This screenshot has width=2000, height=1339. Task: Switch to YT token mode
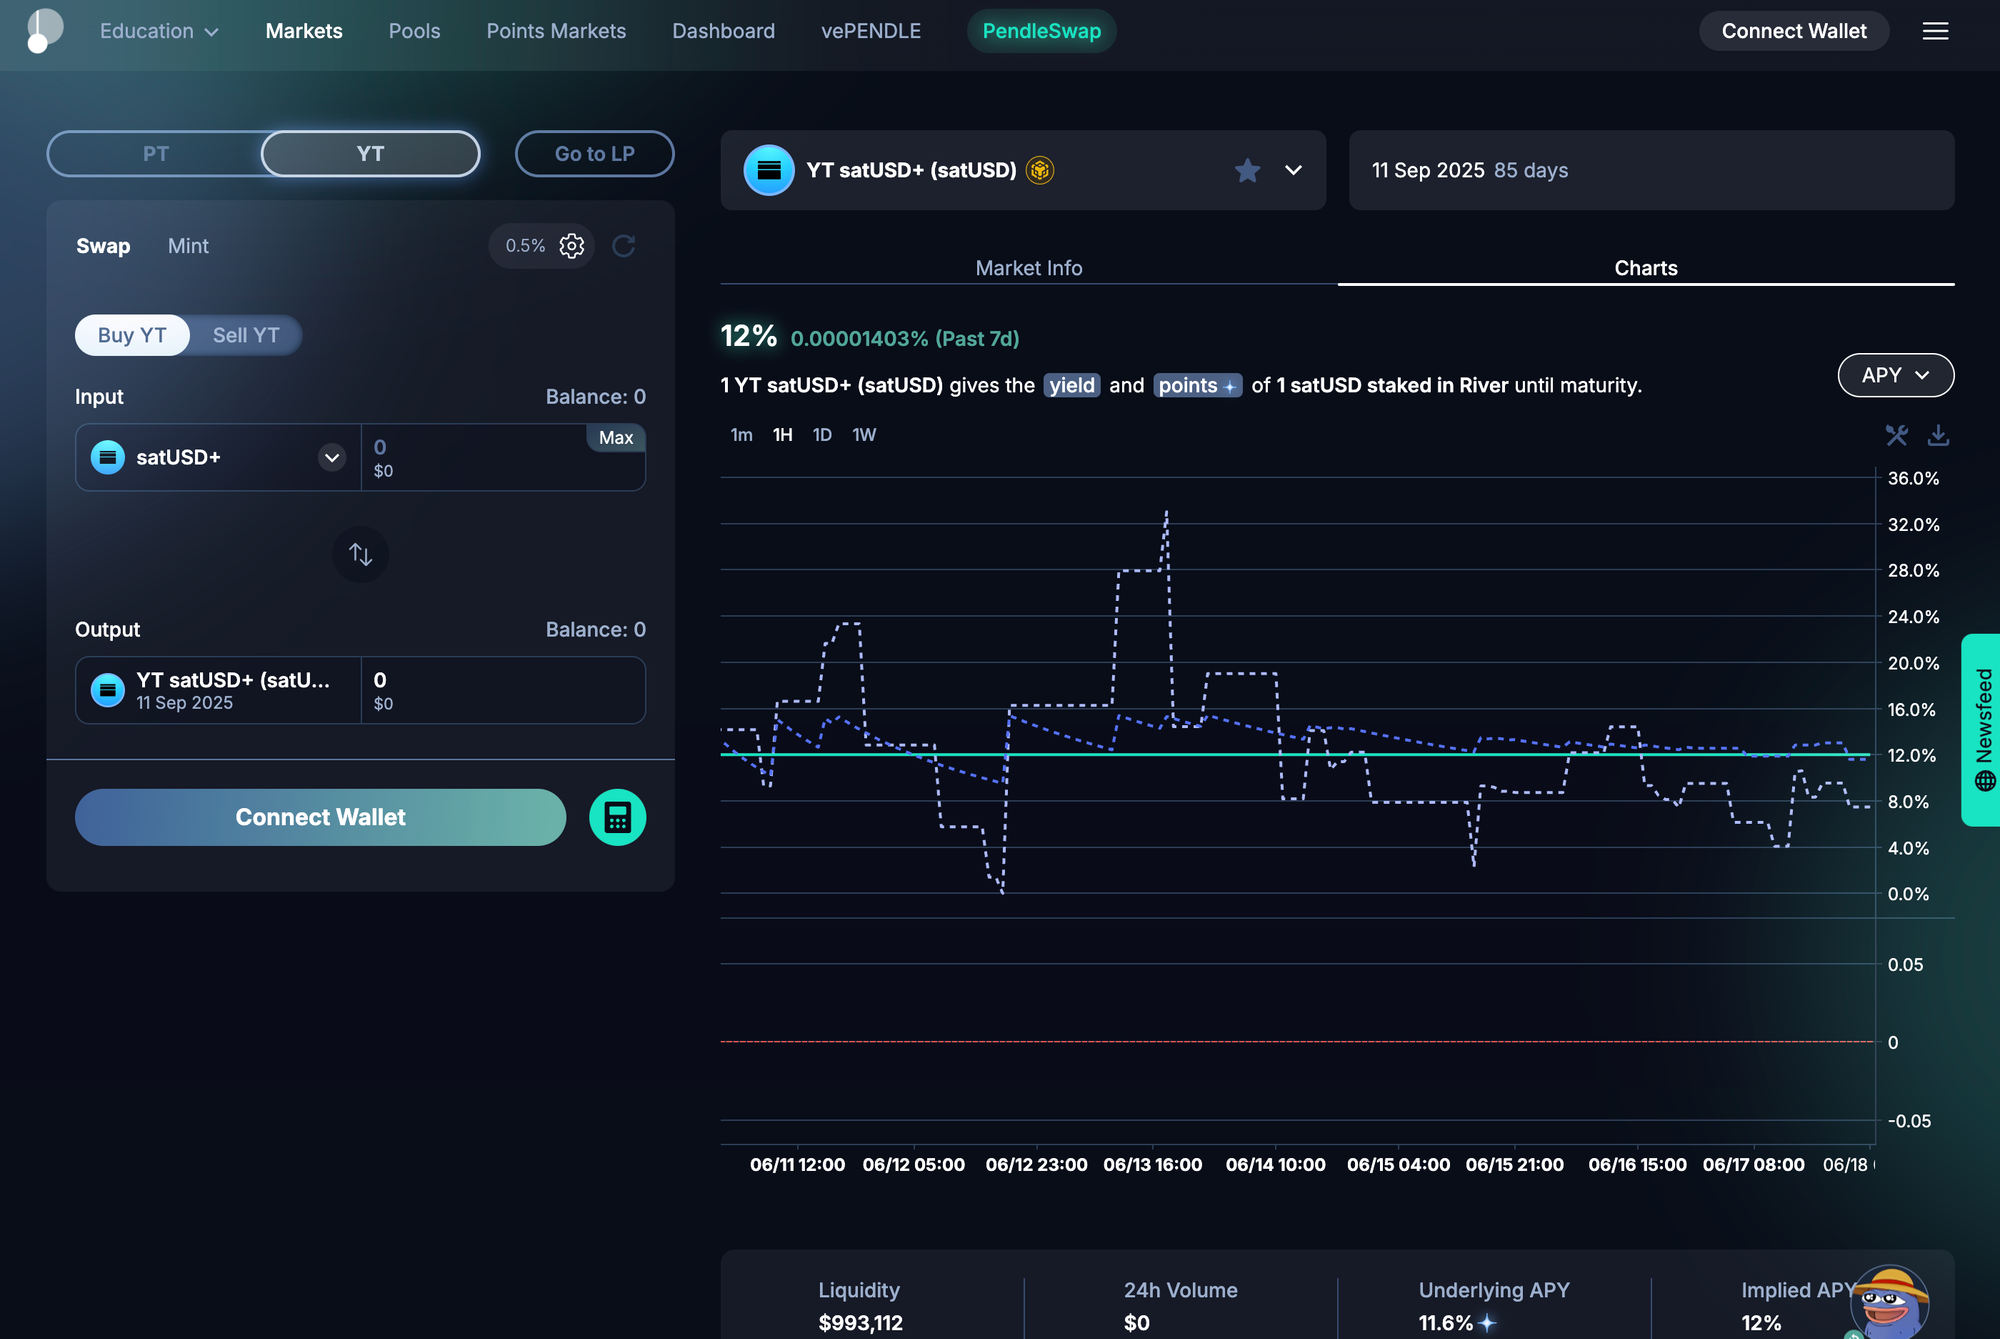(370, 154)
